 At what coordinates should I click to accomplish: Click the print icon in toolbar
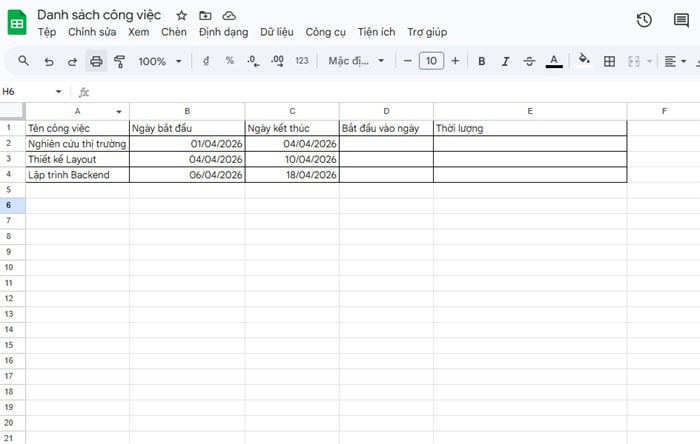click(96, 62)
